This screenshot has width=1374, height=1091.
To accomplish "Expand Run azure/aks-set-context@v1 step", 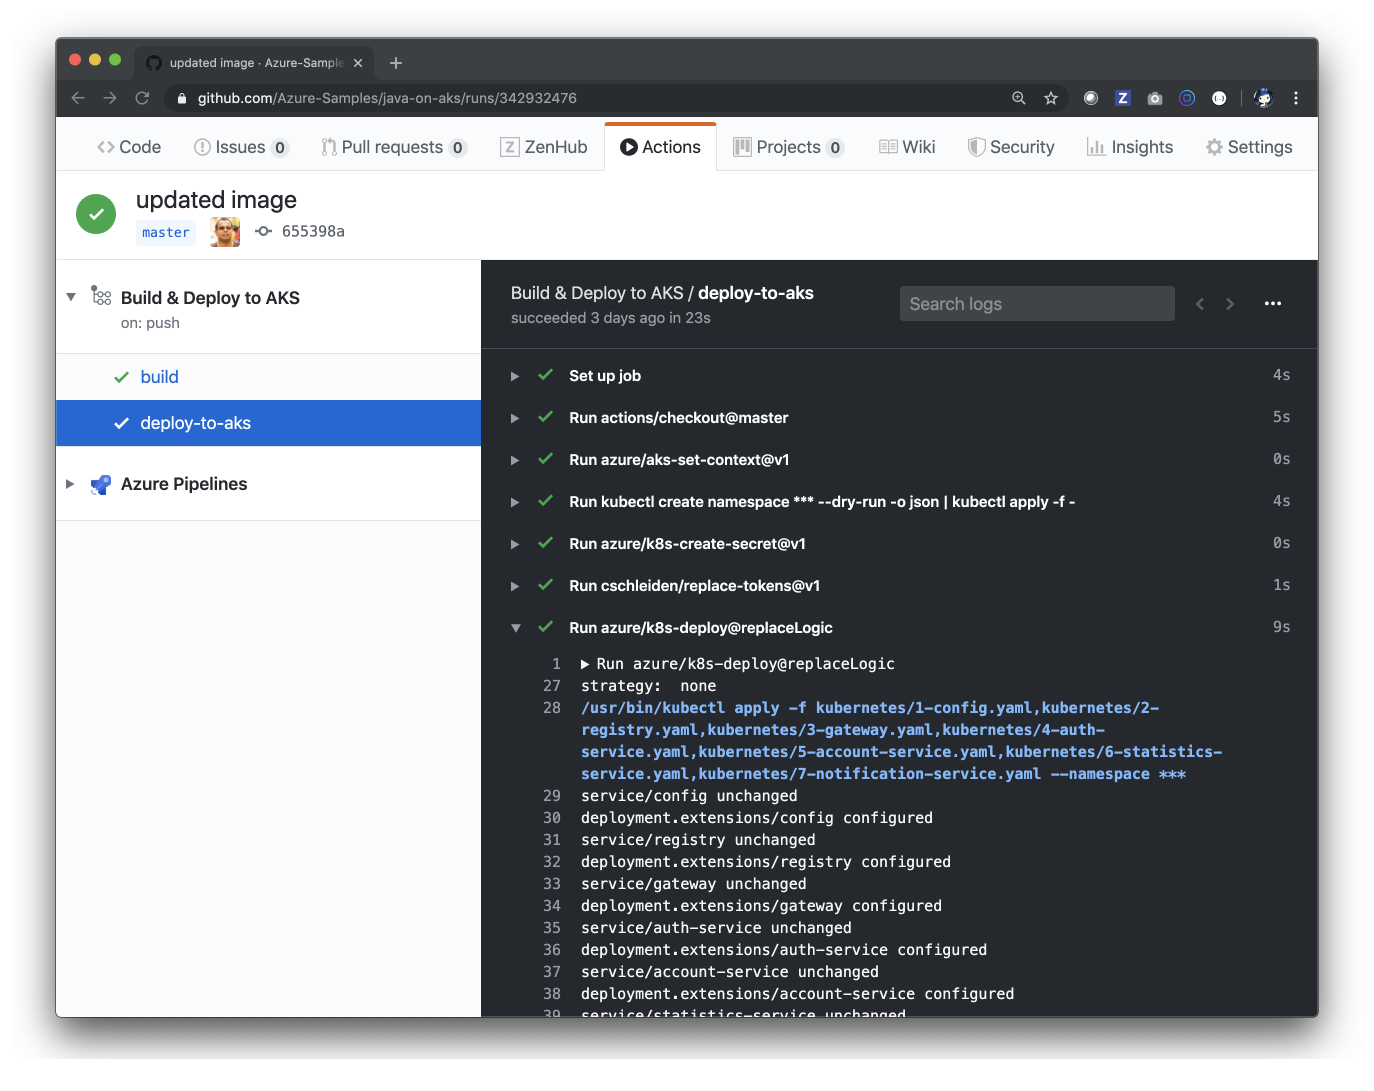I will (515, 460).
